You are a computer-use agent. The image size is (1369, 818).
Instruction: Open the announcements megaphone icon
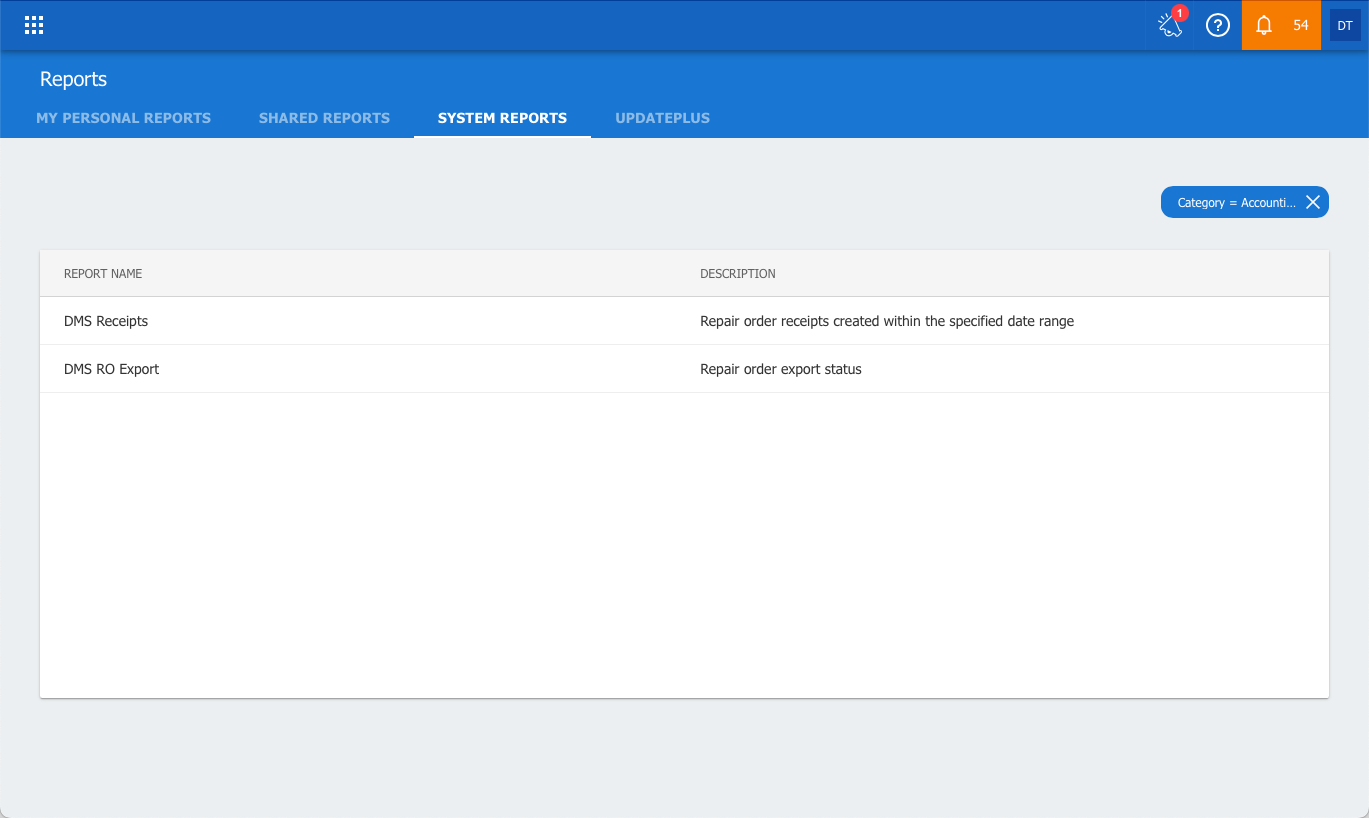1169,27
